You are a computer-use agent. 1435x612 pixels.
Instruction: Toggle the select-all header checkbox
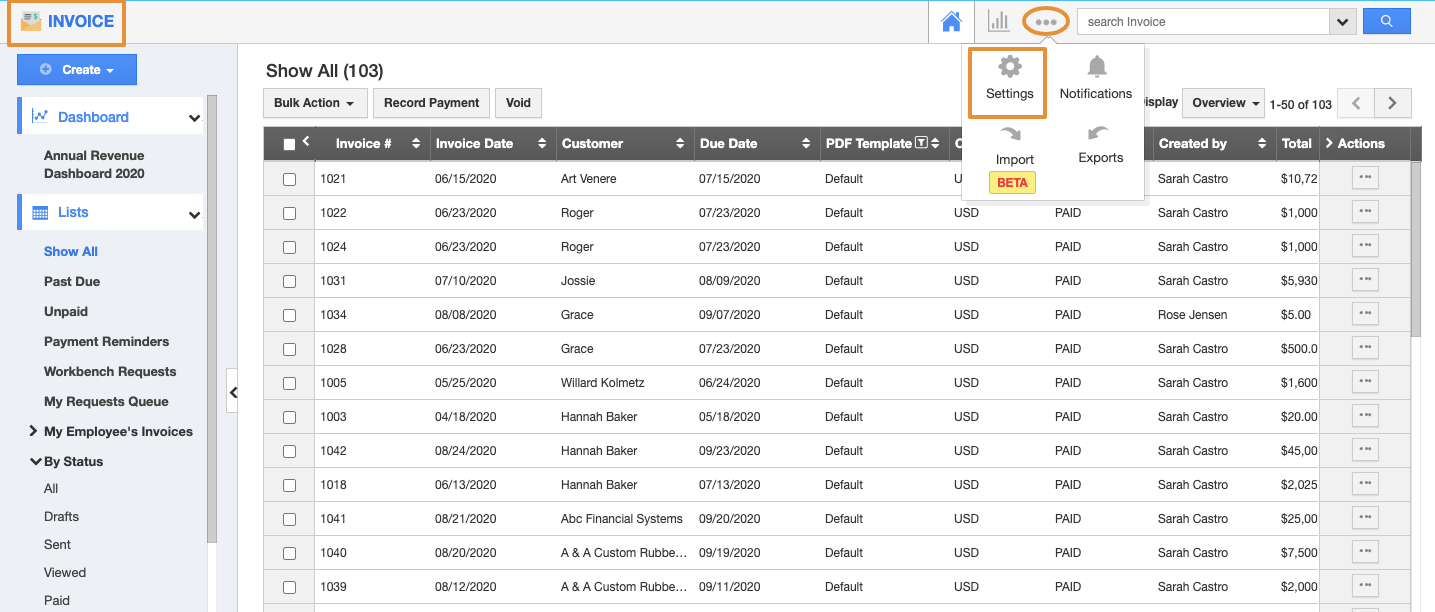tap(290, 144)
